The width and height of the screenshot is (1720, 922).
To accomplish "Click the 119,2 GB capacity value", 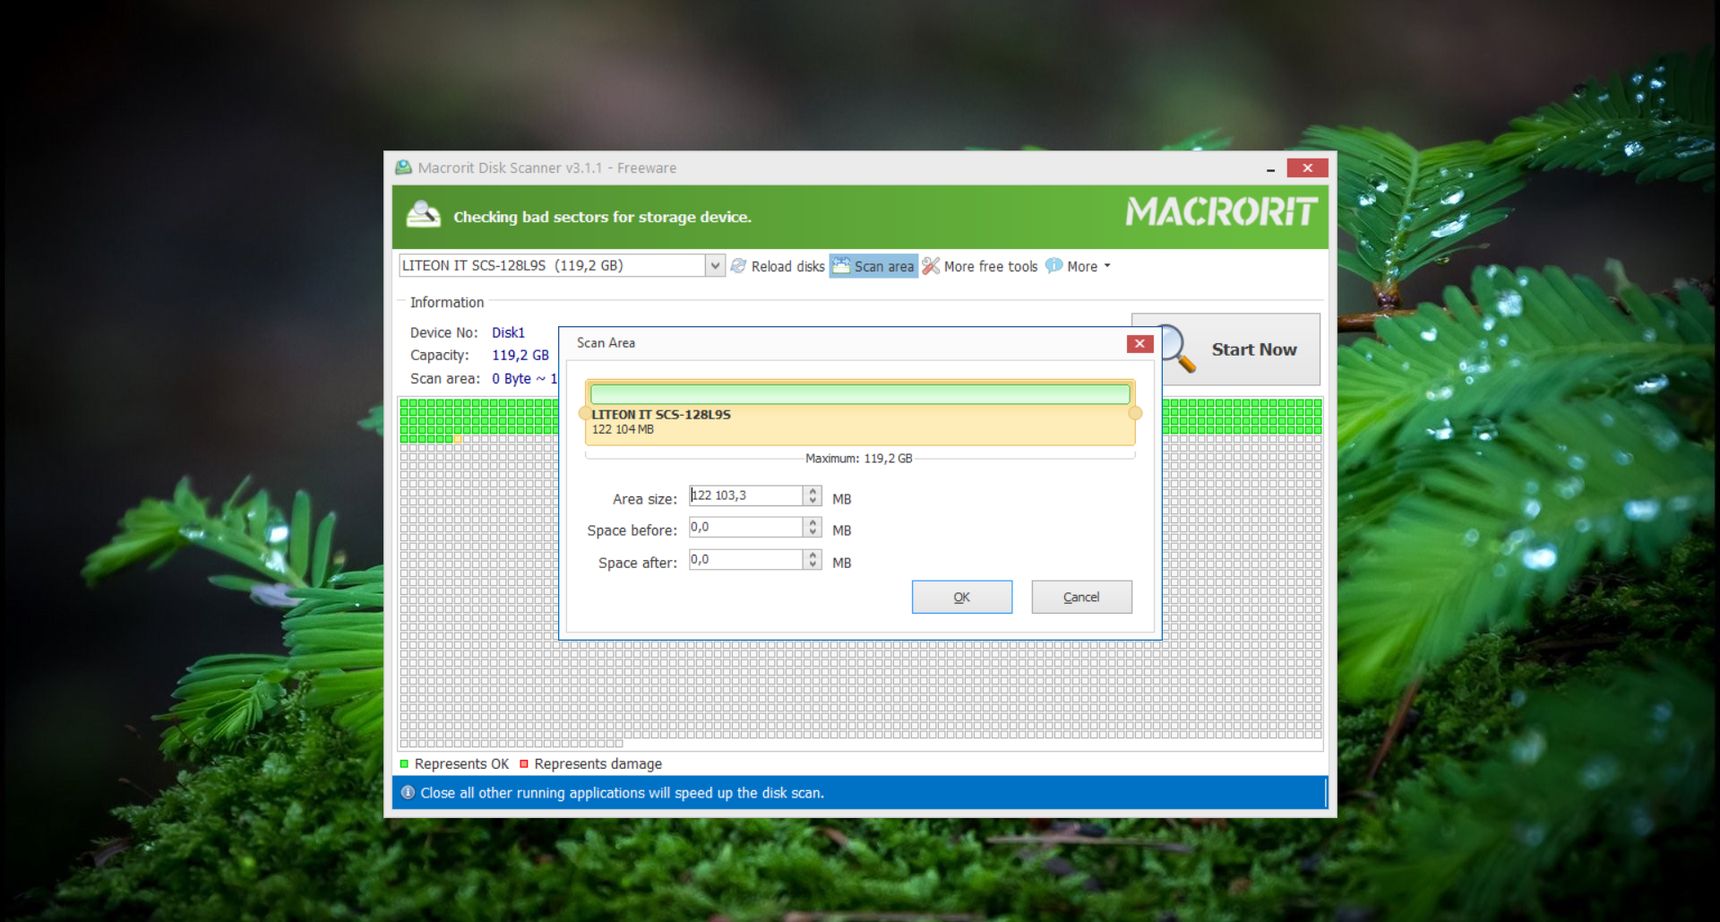I will [520, 356].
